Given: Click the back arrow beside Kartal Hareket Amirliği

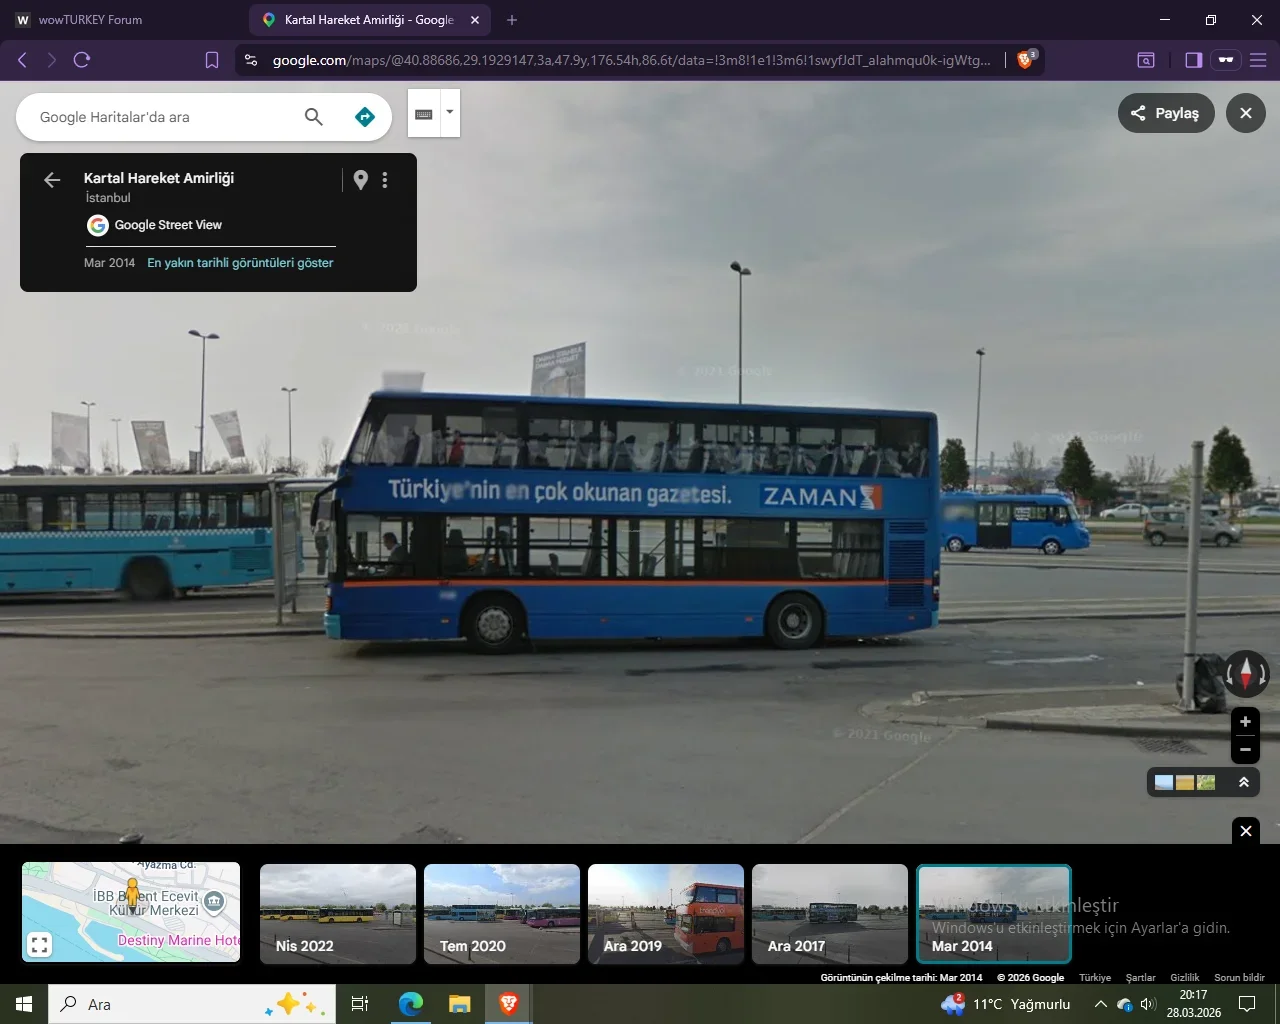Looking at the screenshot, I should (x=52, y=180).
